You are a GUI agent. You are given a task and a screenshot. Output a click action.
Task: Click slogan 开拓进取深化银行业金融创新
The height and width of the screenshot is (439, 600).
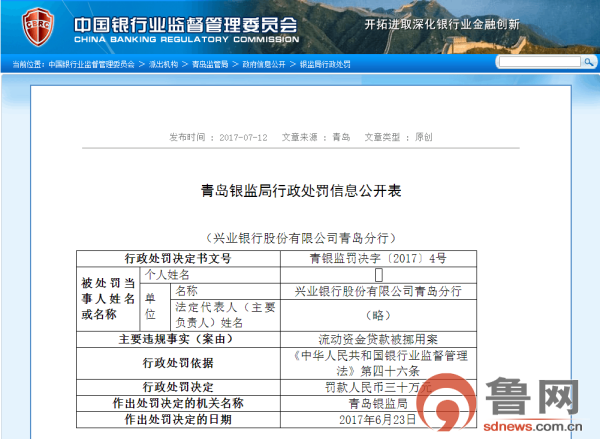coord(442,24)
